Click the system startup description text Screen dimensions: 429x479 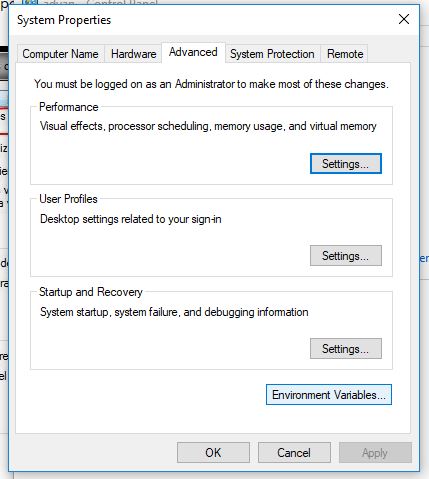pos(174,312)
